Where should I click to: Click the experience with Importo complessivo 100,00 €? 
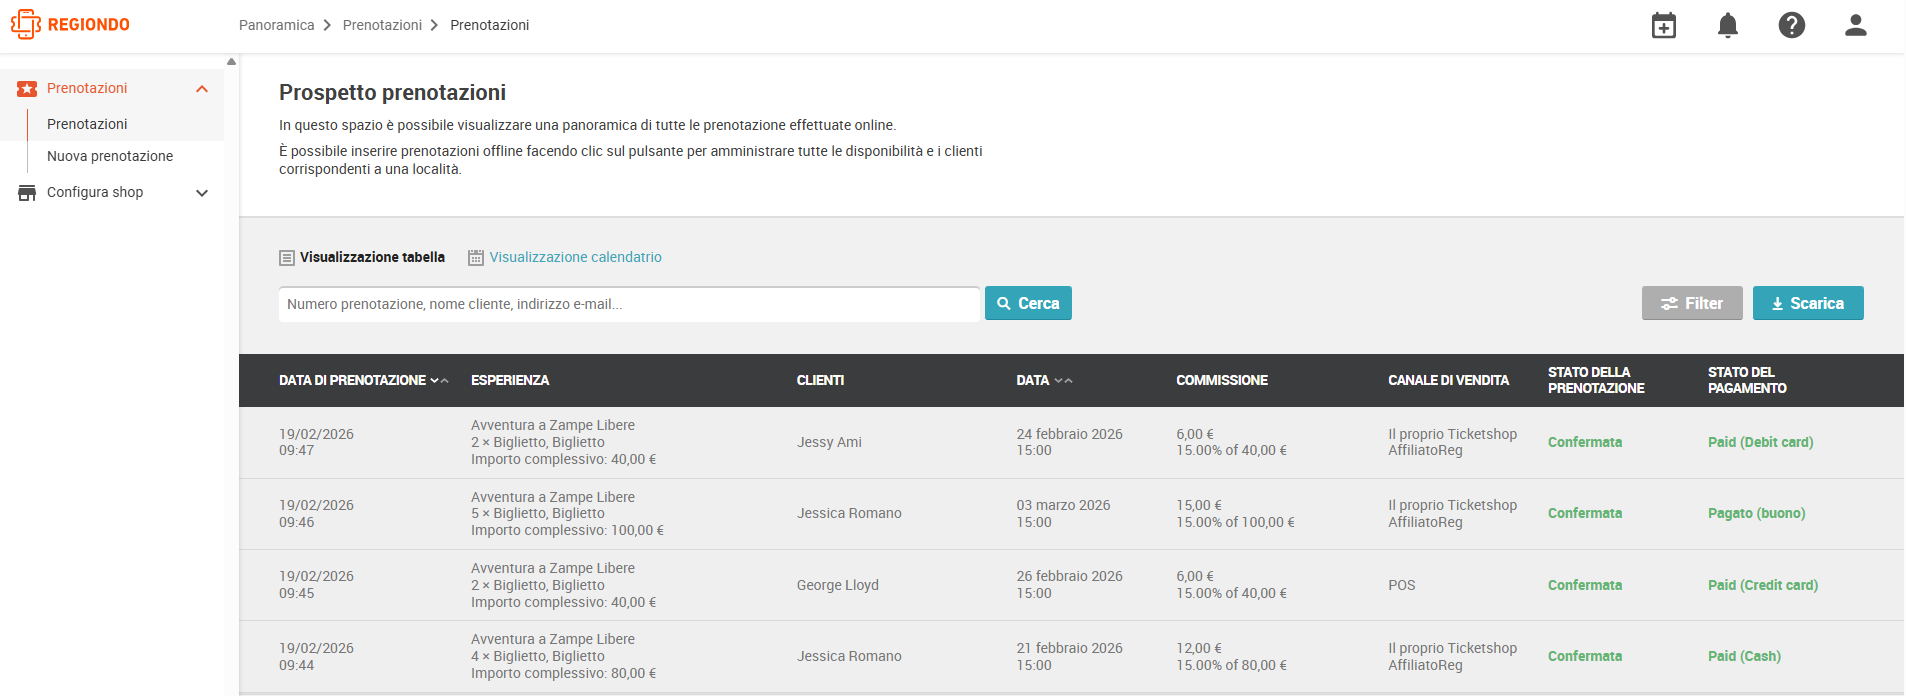tap(567, 513)
